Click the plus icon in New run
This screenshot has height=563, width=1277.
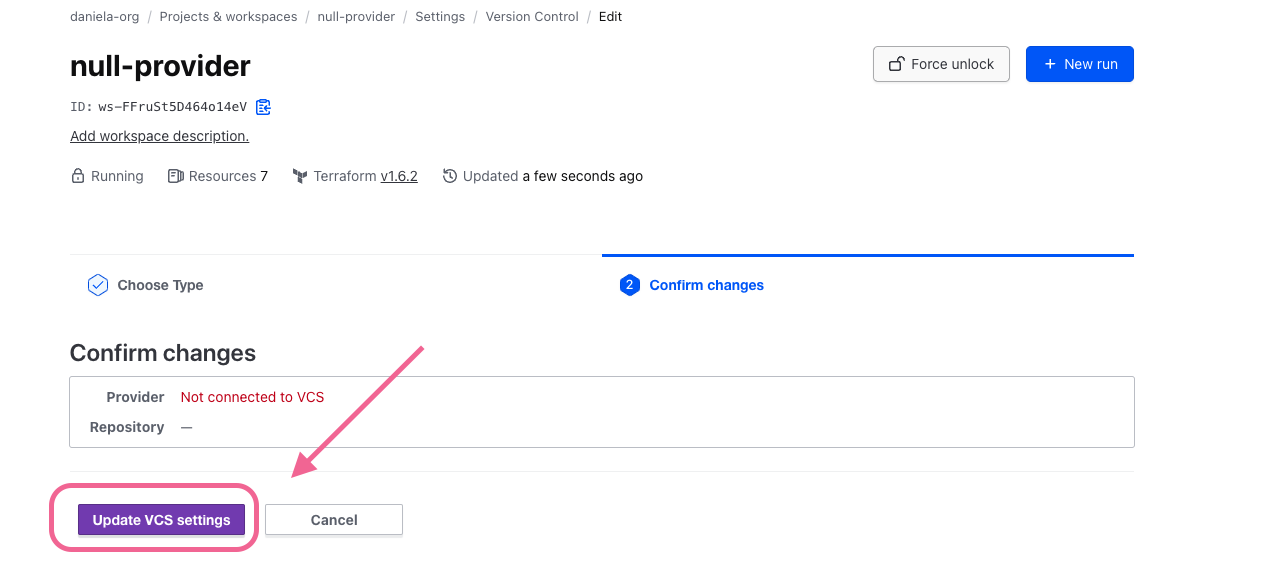(x=1050, y=64)
